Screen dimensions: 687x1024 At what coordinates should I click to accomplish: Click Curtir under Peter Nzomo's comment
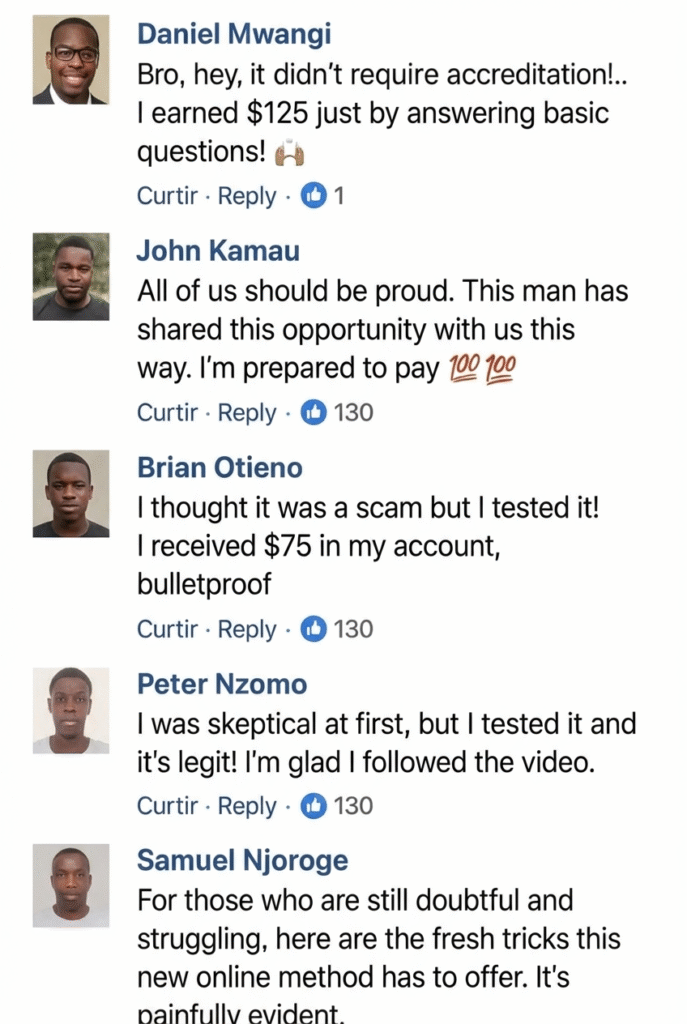[167, 806]
